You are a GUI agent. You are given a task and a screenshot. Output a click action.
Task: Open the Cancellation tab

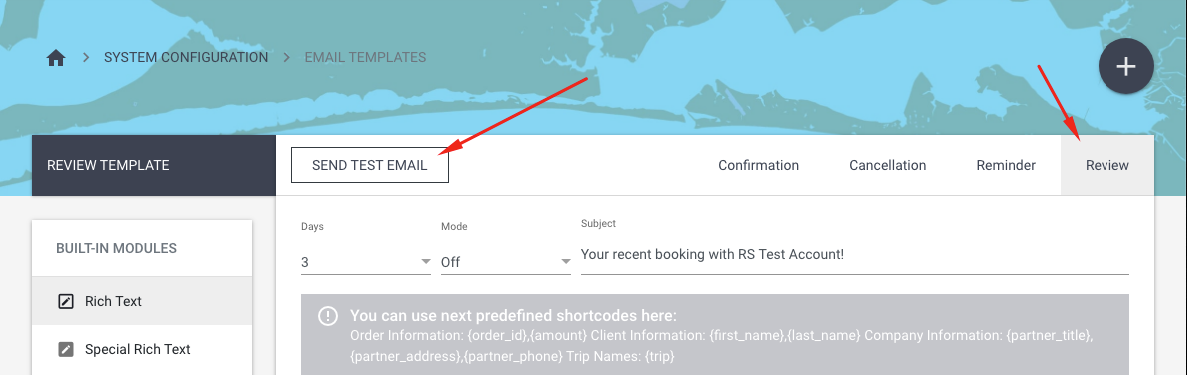click(887, 165)
